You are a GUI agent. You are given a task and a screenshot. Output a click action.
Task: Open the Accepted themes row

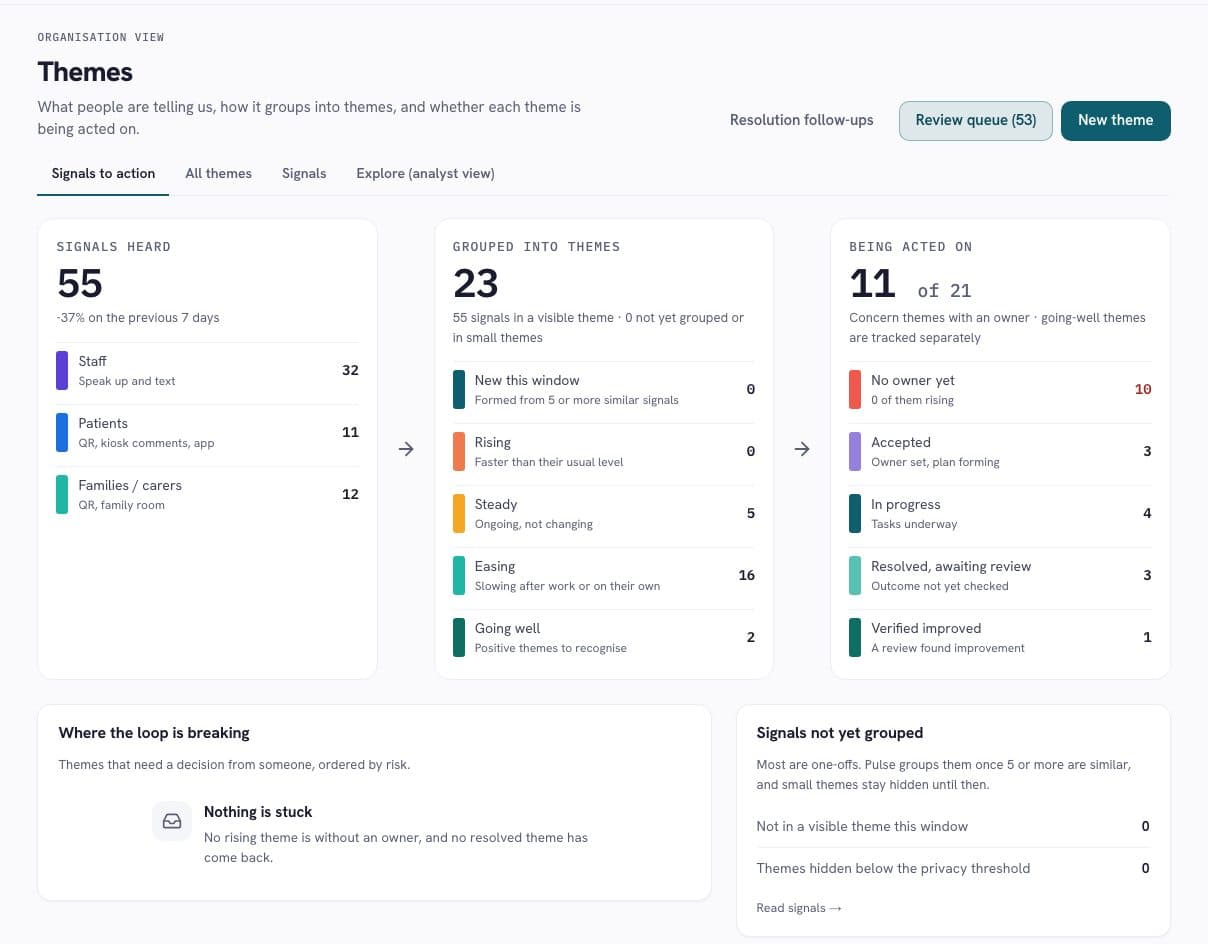(x=1000, y=451)
